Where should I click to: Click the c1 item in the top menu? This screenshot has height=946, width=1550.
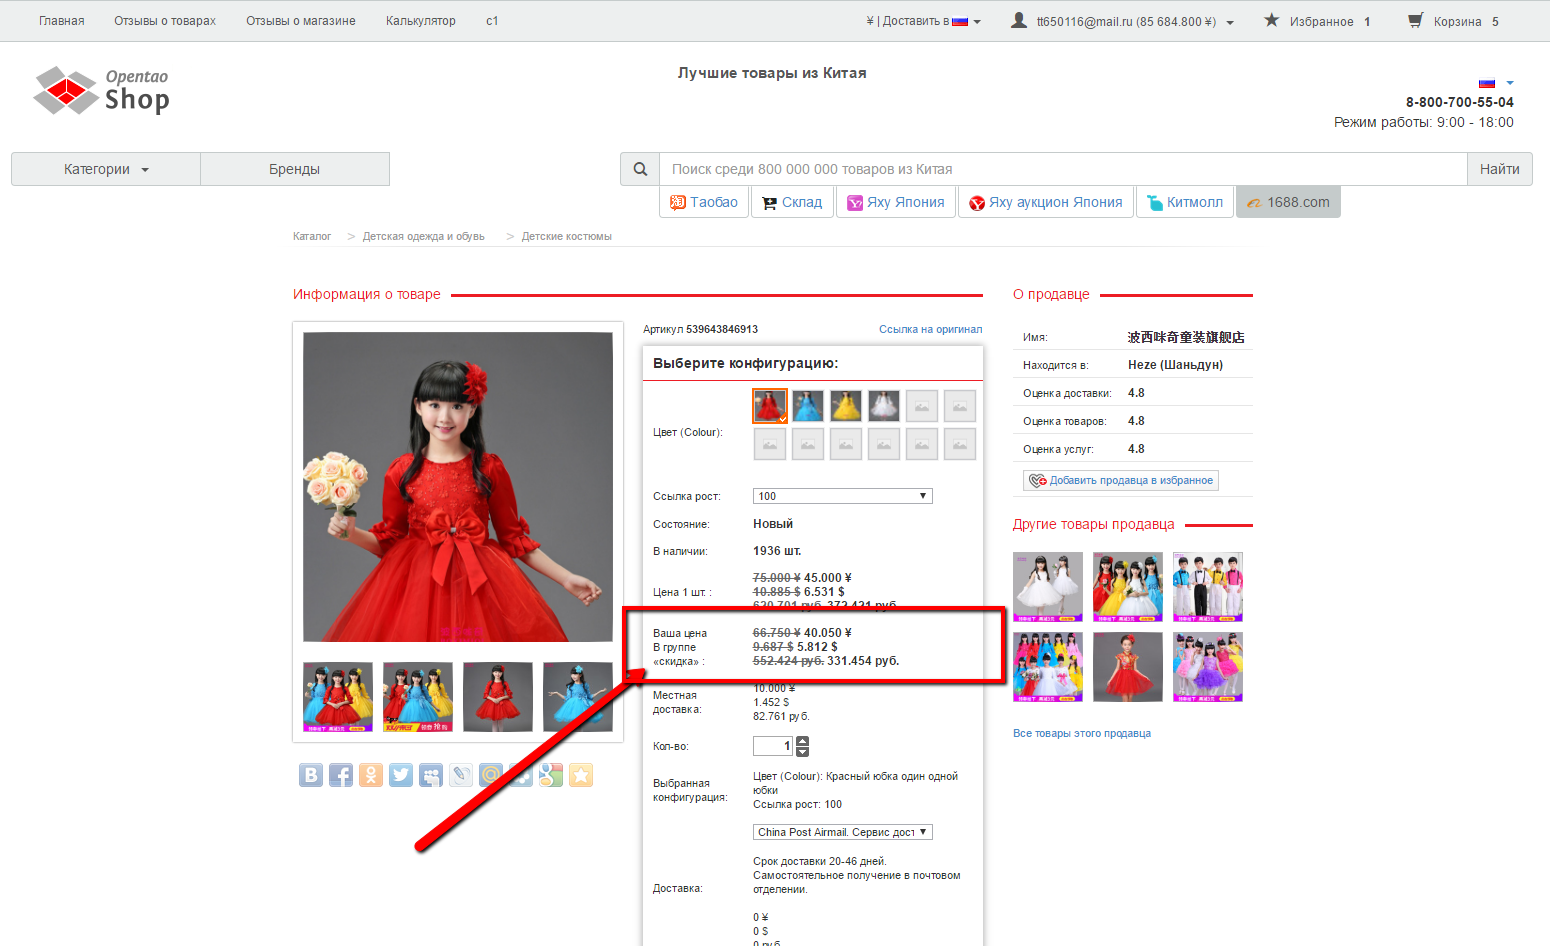pyautogui.click(x=492, y=21)
